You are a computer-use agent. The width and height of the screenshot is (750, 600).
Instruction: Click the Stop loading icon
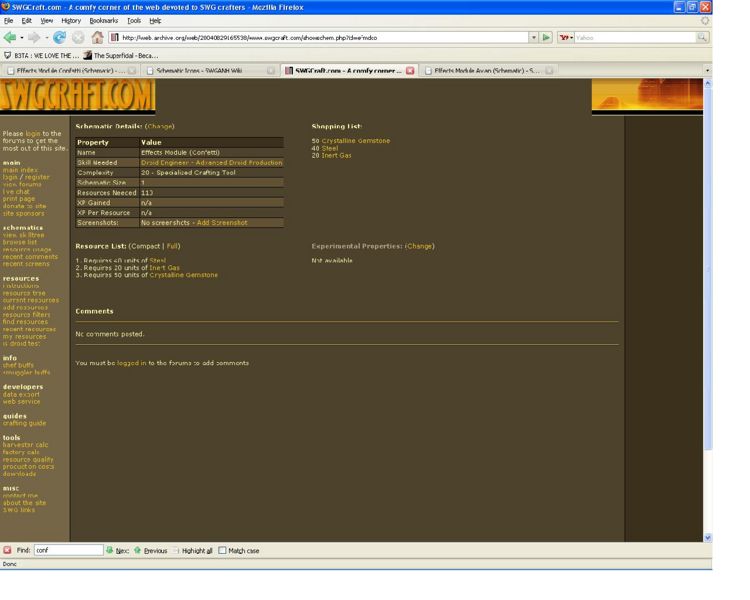[x=78, y=37]
